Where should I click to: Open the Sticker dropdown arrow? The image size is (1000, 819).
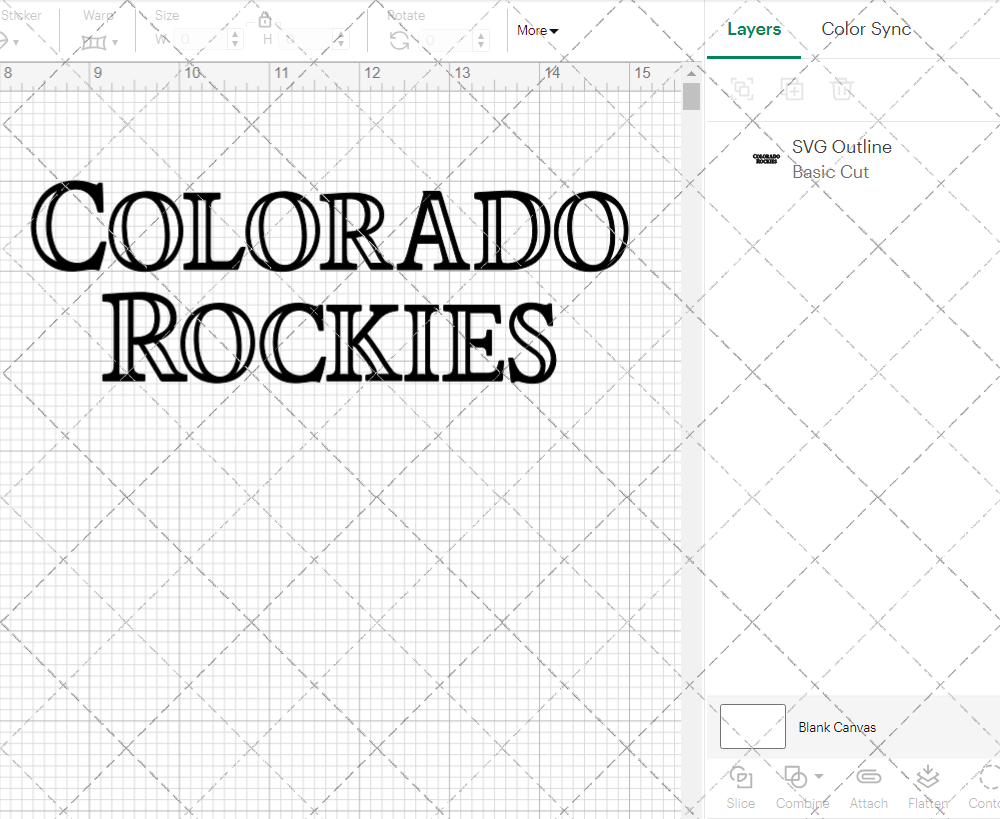pos(15,43)
